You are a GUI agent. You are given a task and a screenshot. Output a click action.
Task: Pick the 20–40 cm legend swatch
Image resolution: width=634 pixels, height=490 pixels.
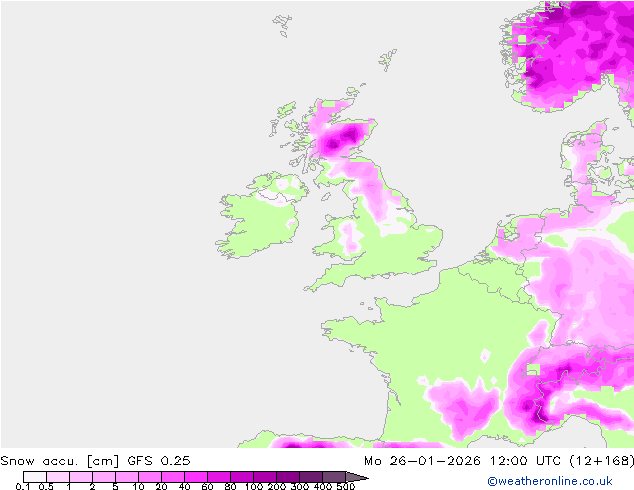173,477
